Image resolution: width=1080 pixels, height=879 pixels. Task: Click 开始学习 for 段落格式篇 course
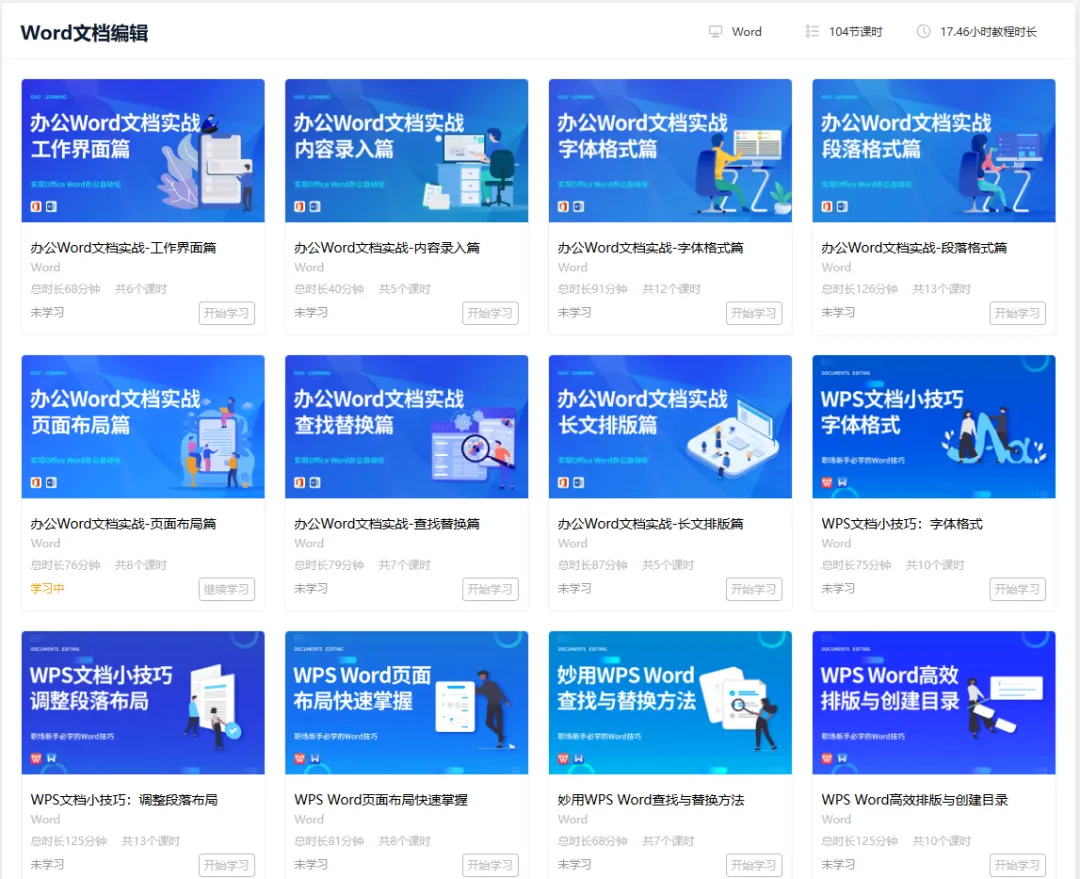tap(1018, 313)
